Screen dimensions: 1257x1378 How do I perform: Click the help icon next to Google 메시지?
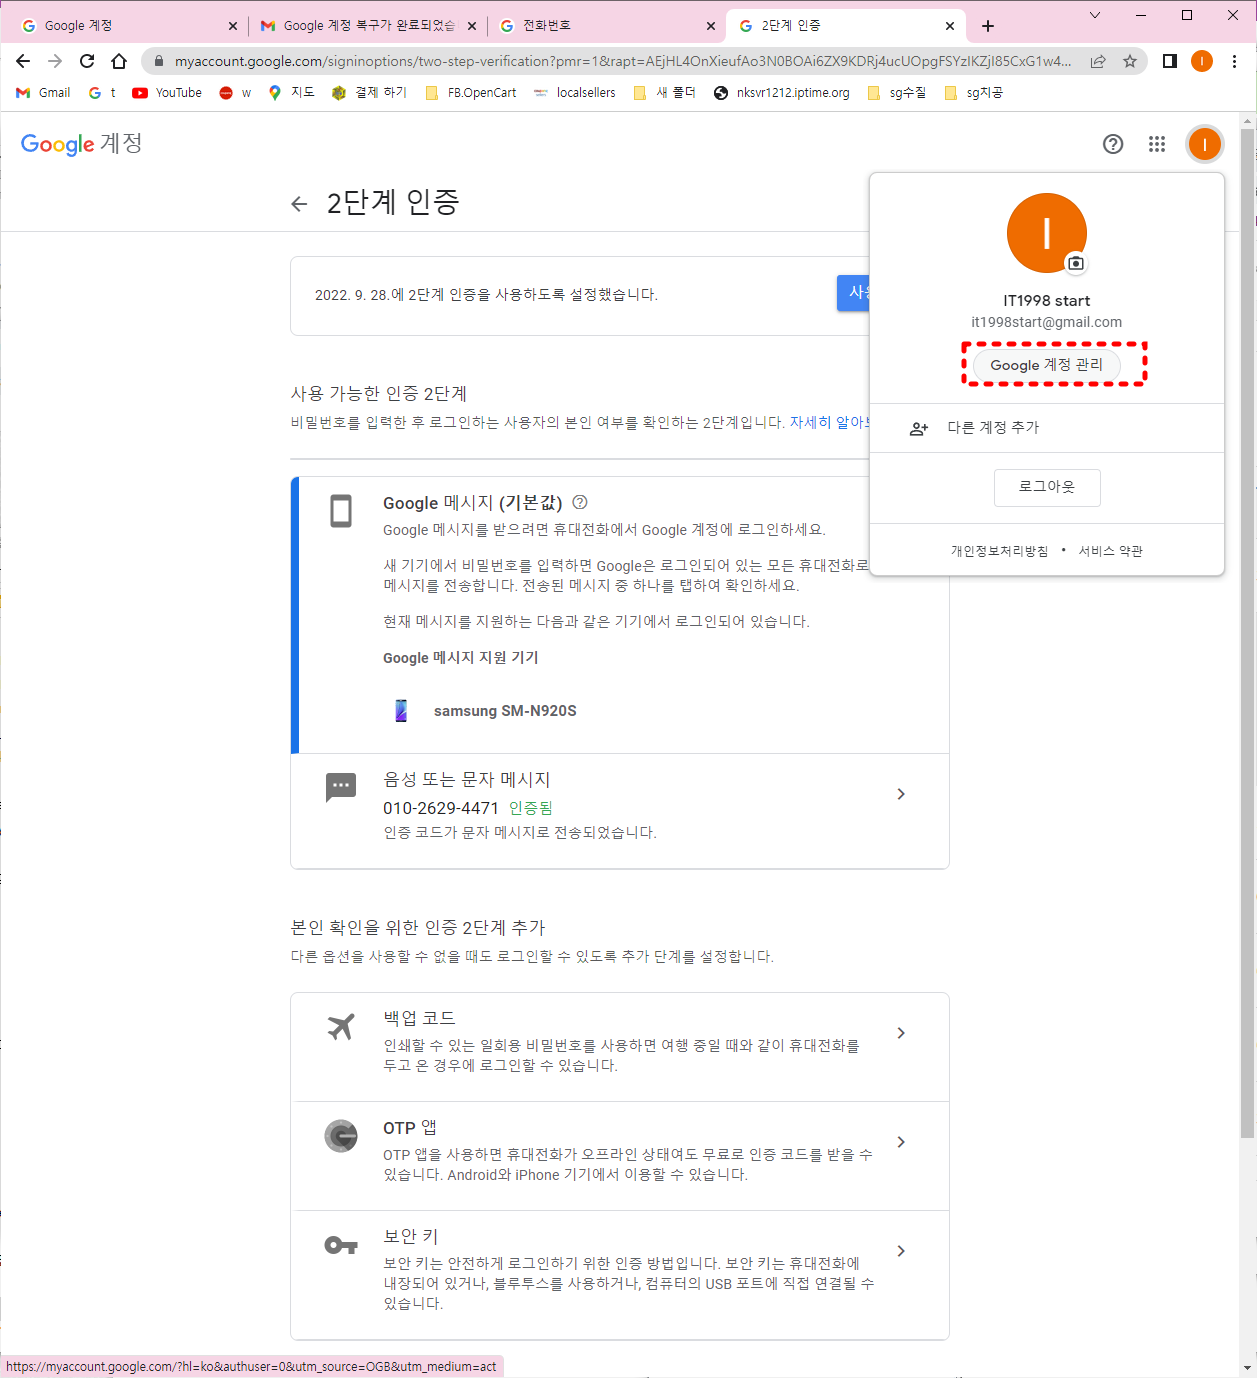click(580, 502)
